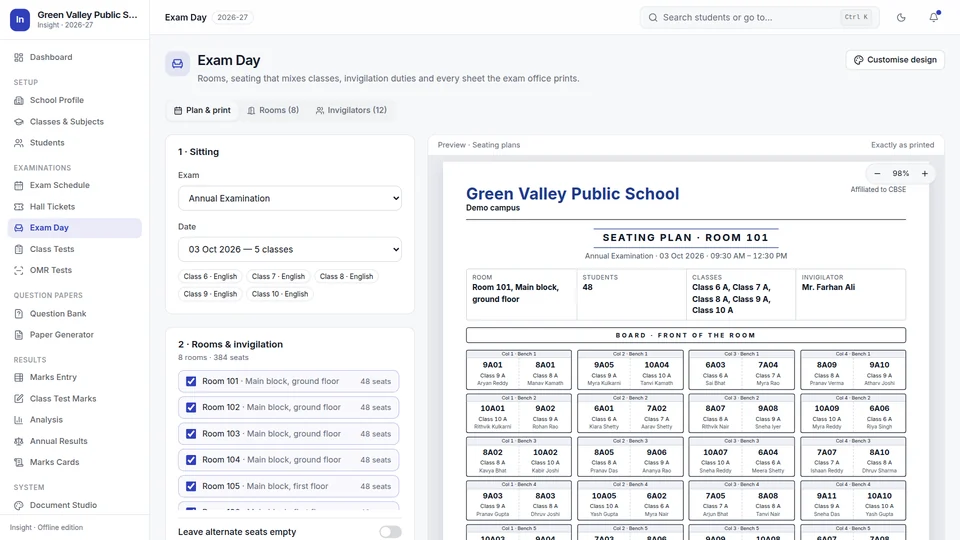Image resolution: width=960 pixels, height=540 pixels.
Task: Toggle dark mode with moon icon
Action: pyautogui.click(x=901, y=18)
